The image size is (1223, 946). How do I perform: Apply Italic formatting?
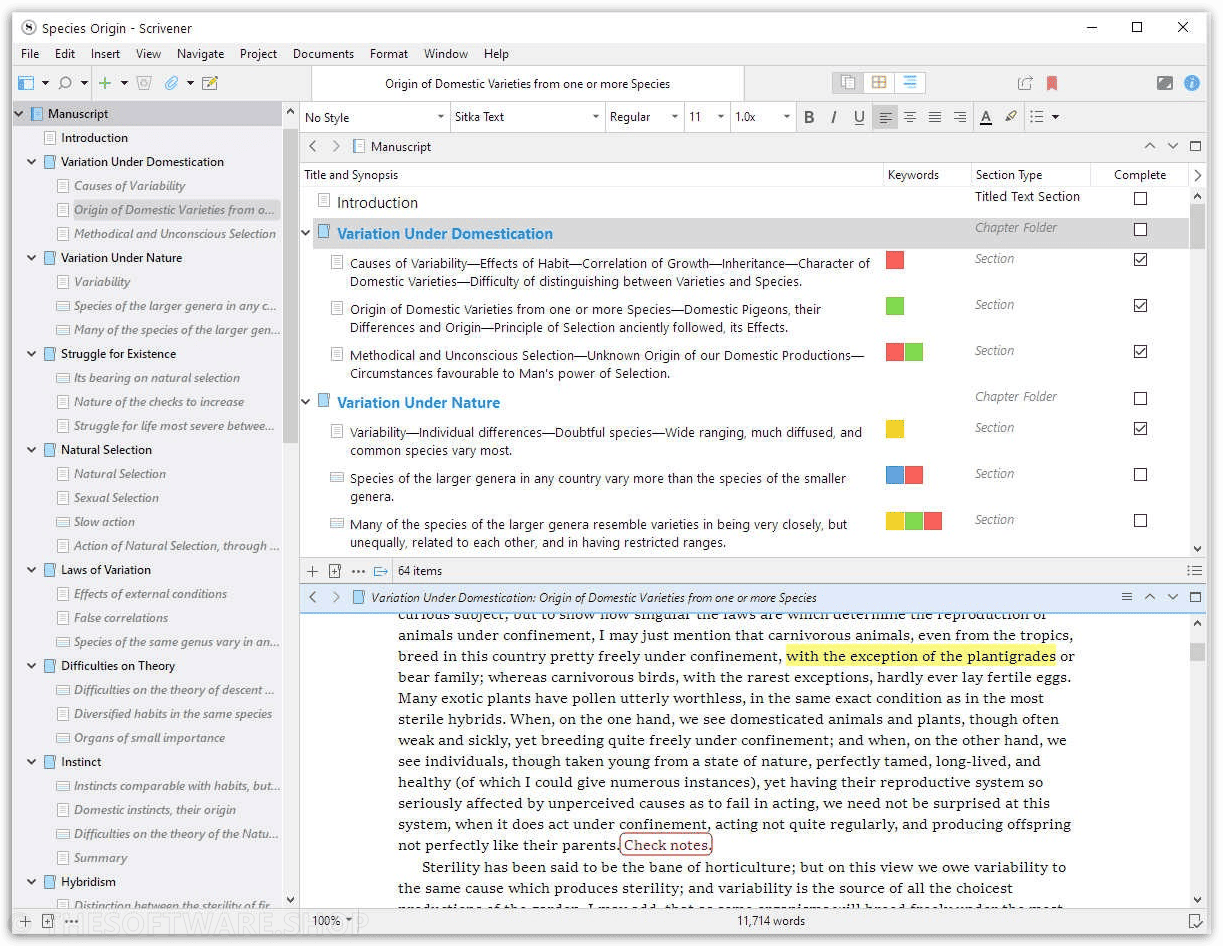point(833,117)
